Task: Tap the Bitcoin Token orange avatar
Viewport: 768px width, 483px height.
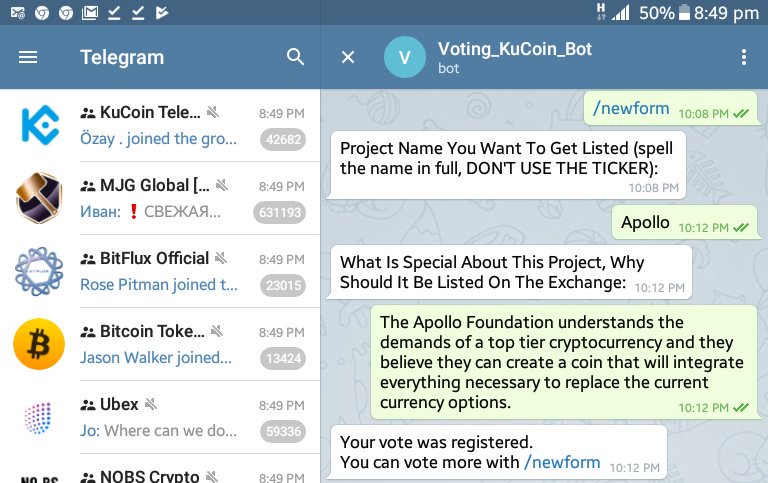Action: [x=39, y=344]
